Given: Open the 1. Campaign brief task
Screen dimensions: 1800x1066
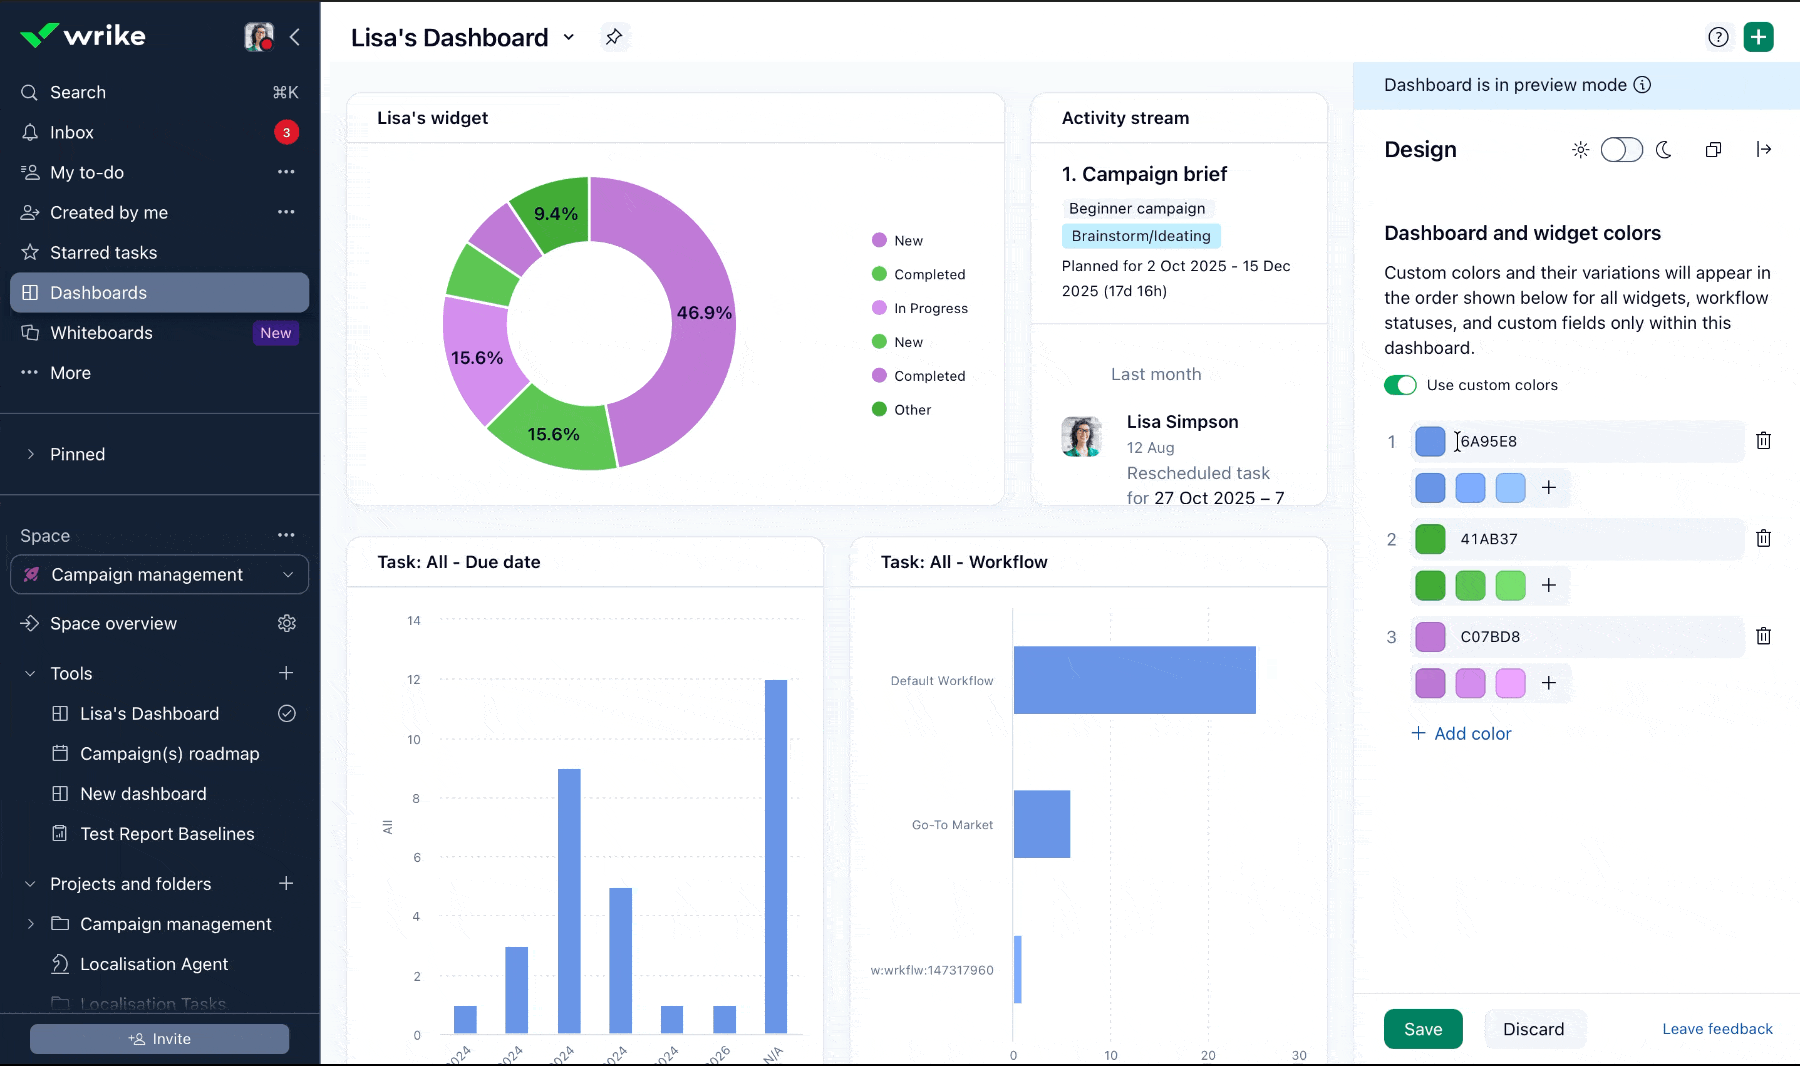Looking at the screenshot, I should (x=1144, y=174).
